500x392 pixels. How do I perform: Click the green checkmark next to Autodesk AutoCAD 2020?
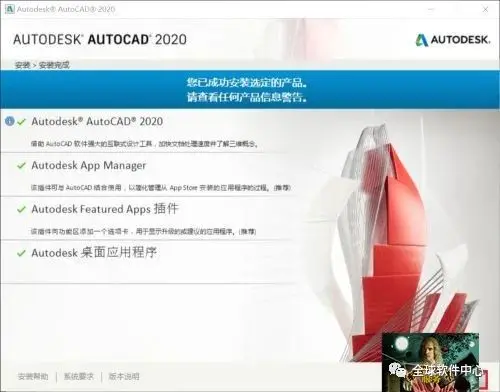click(x=21, y=122)
